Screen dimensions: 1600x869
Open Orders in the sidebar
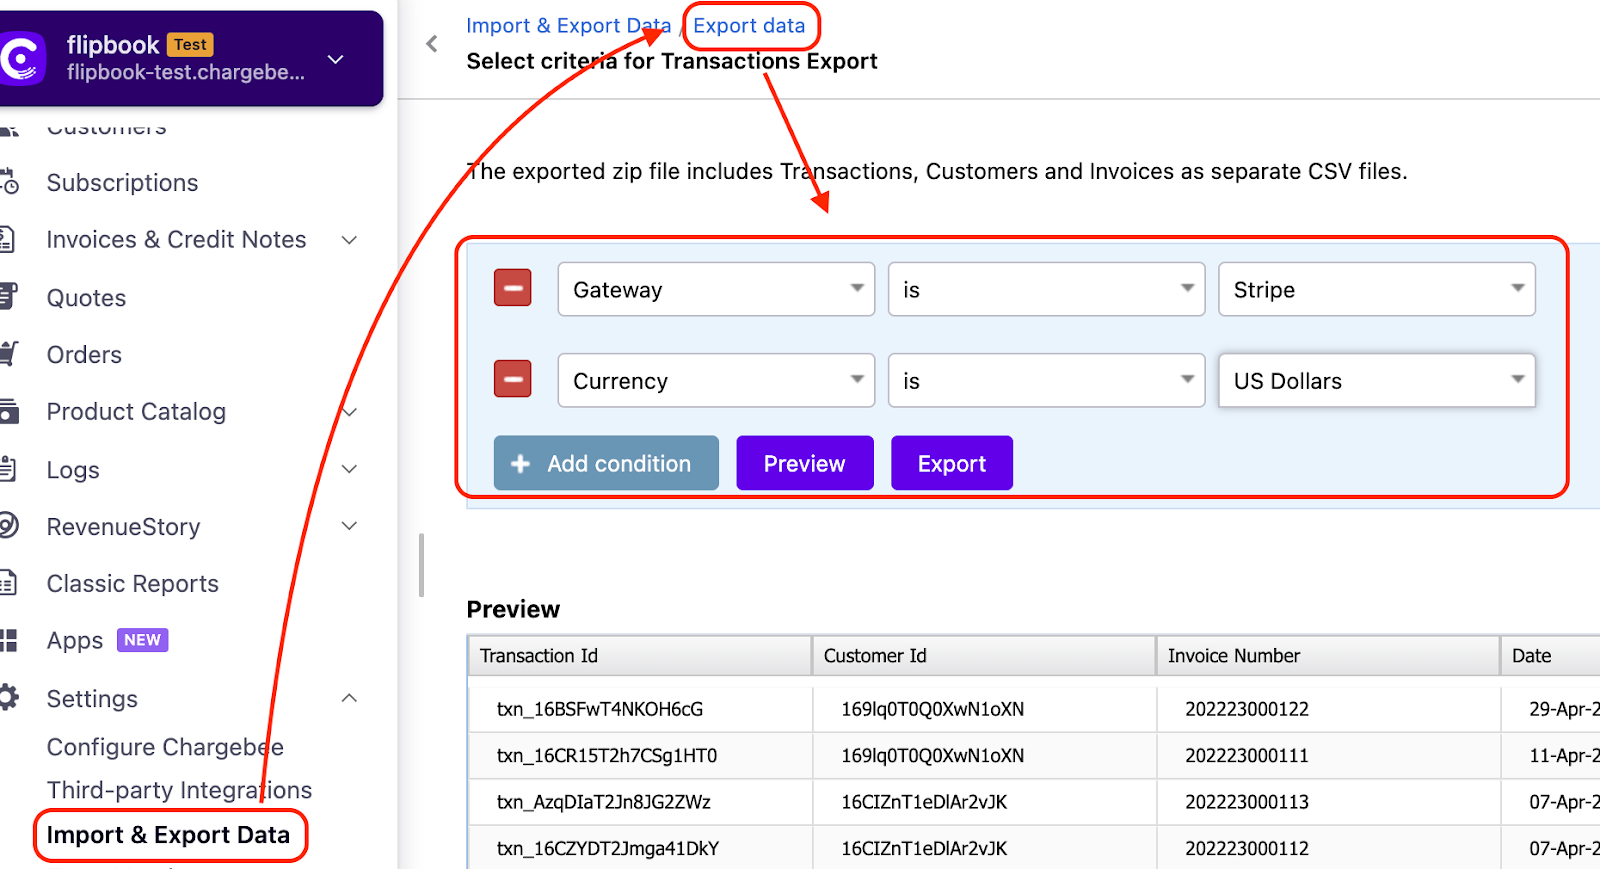[x=84, y=355]
